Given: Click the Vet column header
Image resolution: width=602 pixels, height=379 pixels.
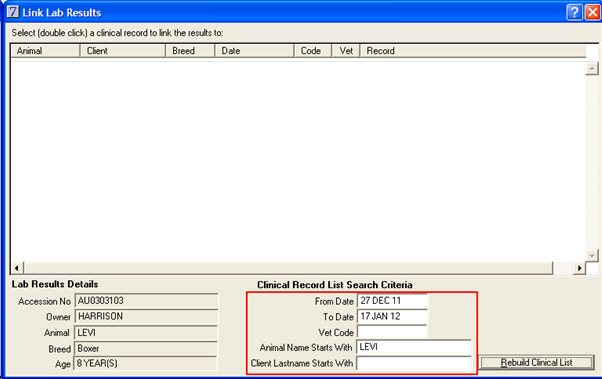Looking at the screenshot, I should pyautogui.click(x=346, y=51).
